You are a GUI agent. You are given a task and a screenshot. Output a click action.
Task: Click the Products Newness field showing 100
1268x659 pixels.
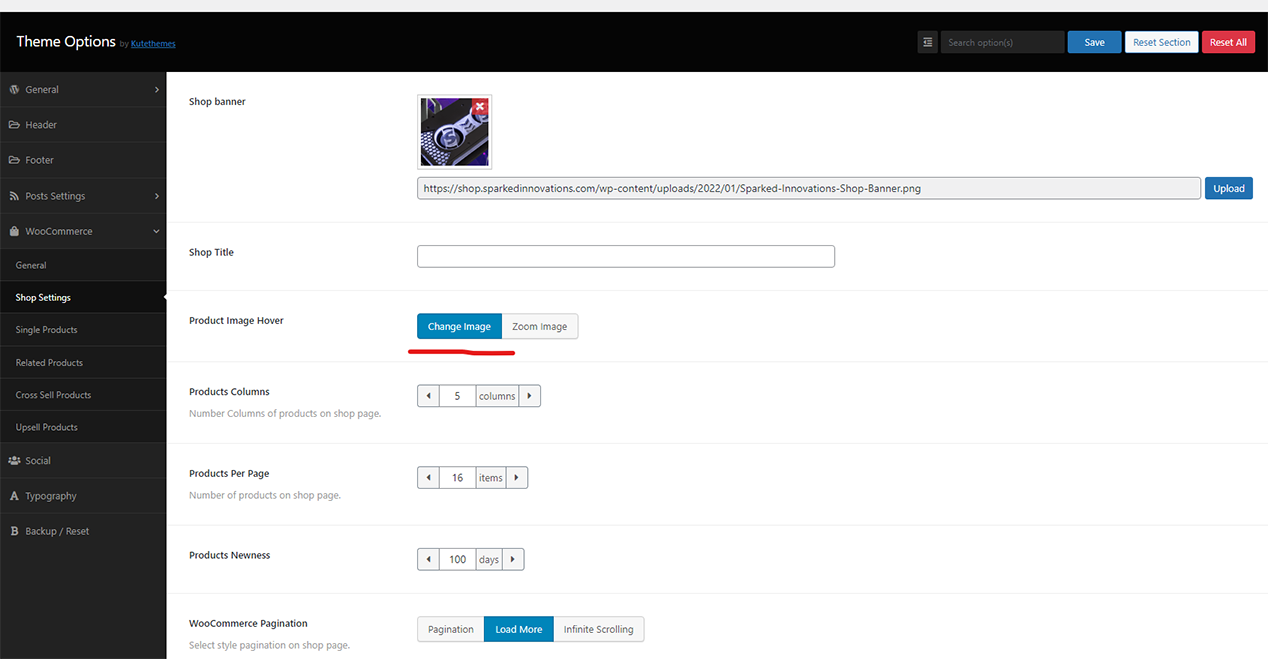pos(457,559)
